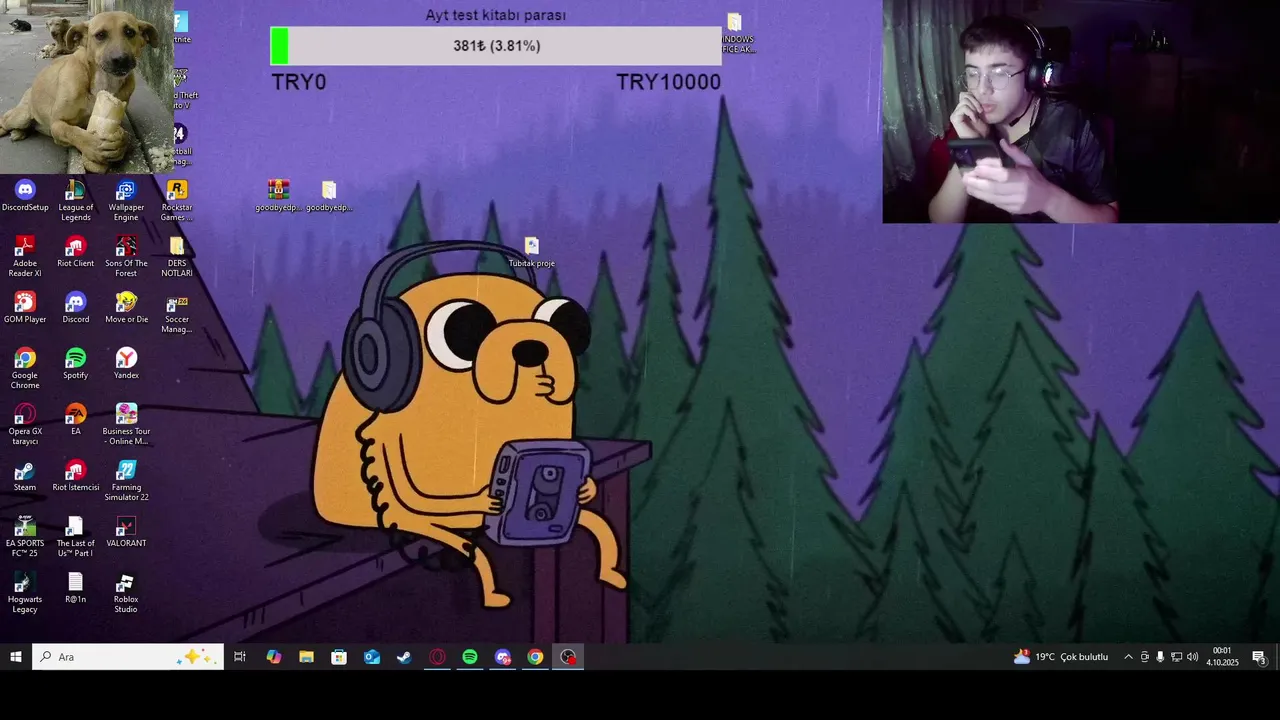Open the WINDOWS OFFICE folder icon

pyautogui.click(x=736, y=33)
